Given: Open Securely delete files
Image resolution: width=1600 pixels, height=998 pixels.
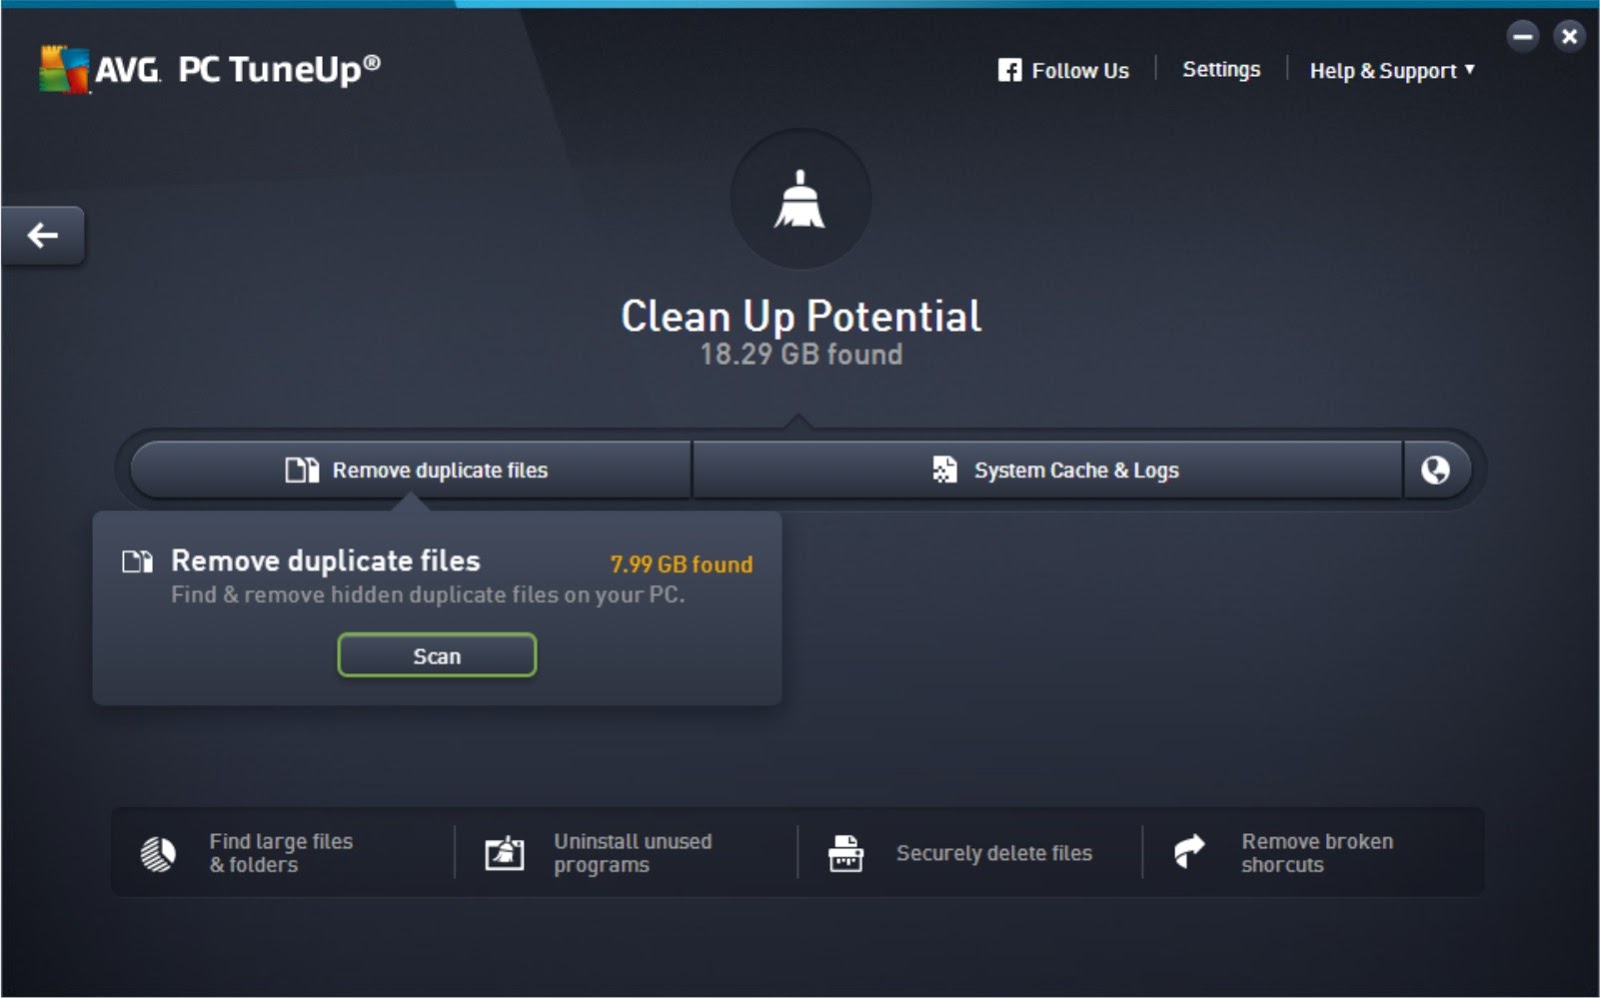Looking at the screenshot, I should 970,853.
